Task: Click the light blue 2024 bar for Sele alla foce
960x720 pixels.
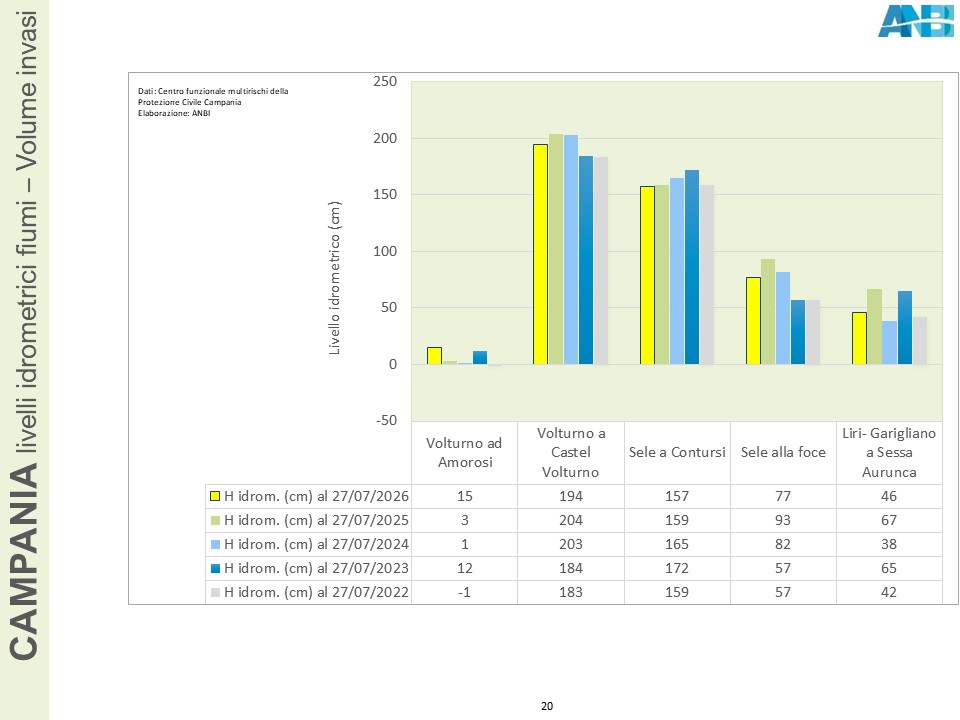Action: pos(783,318)
